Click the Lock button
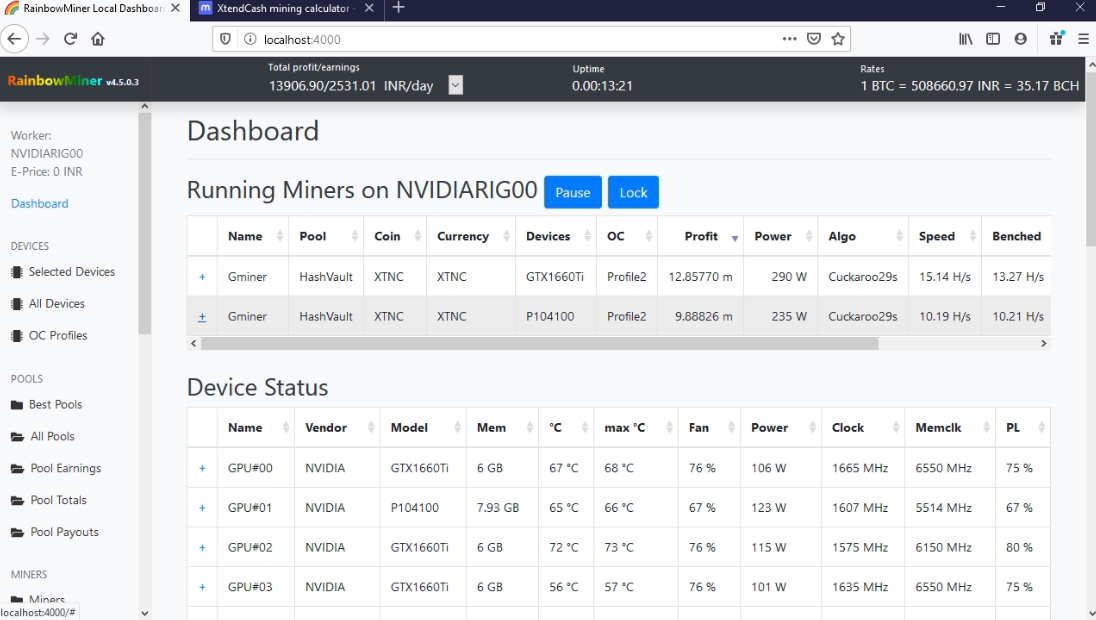 (633, 192)
